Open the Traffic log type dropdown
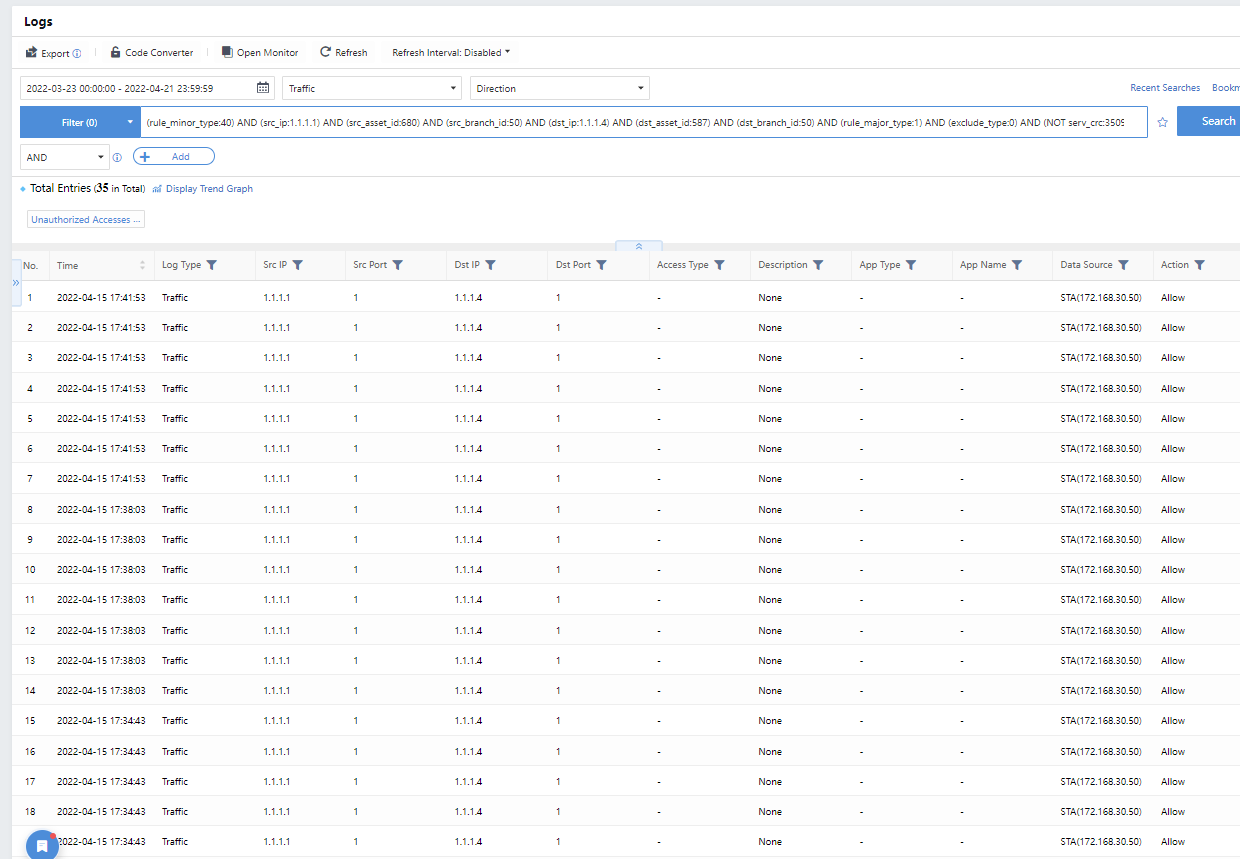The width and height of the screenshot is (1240, 859). (x=371, y=88)
